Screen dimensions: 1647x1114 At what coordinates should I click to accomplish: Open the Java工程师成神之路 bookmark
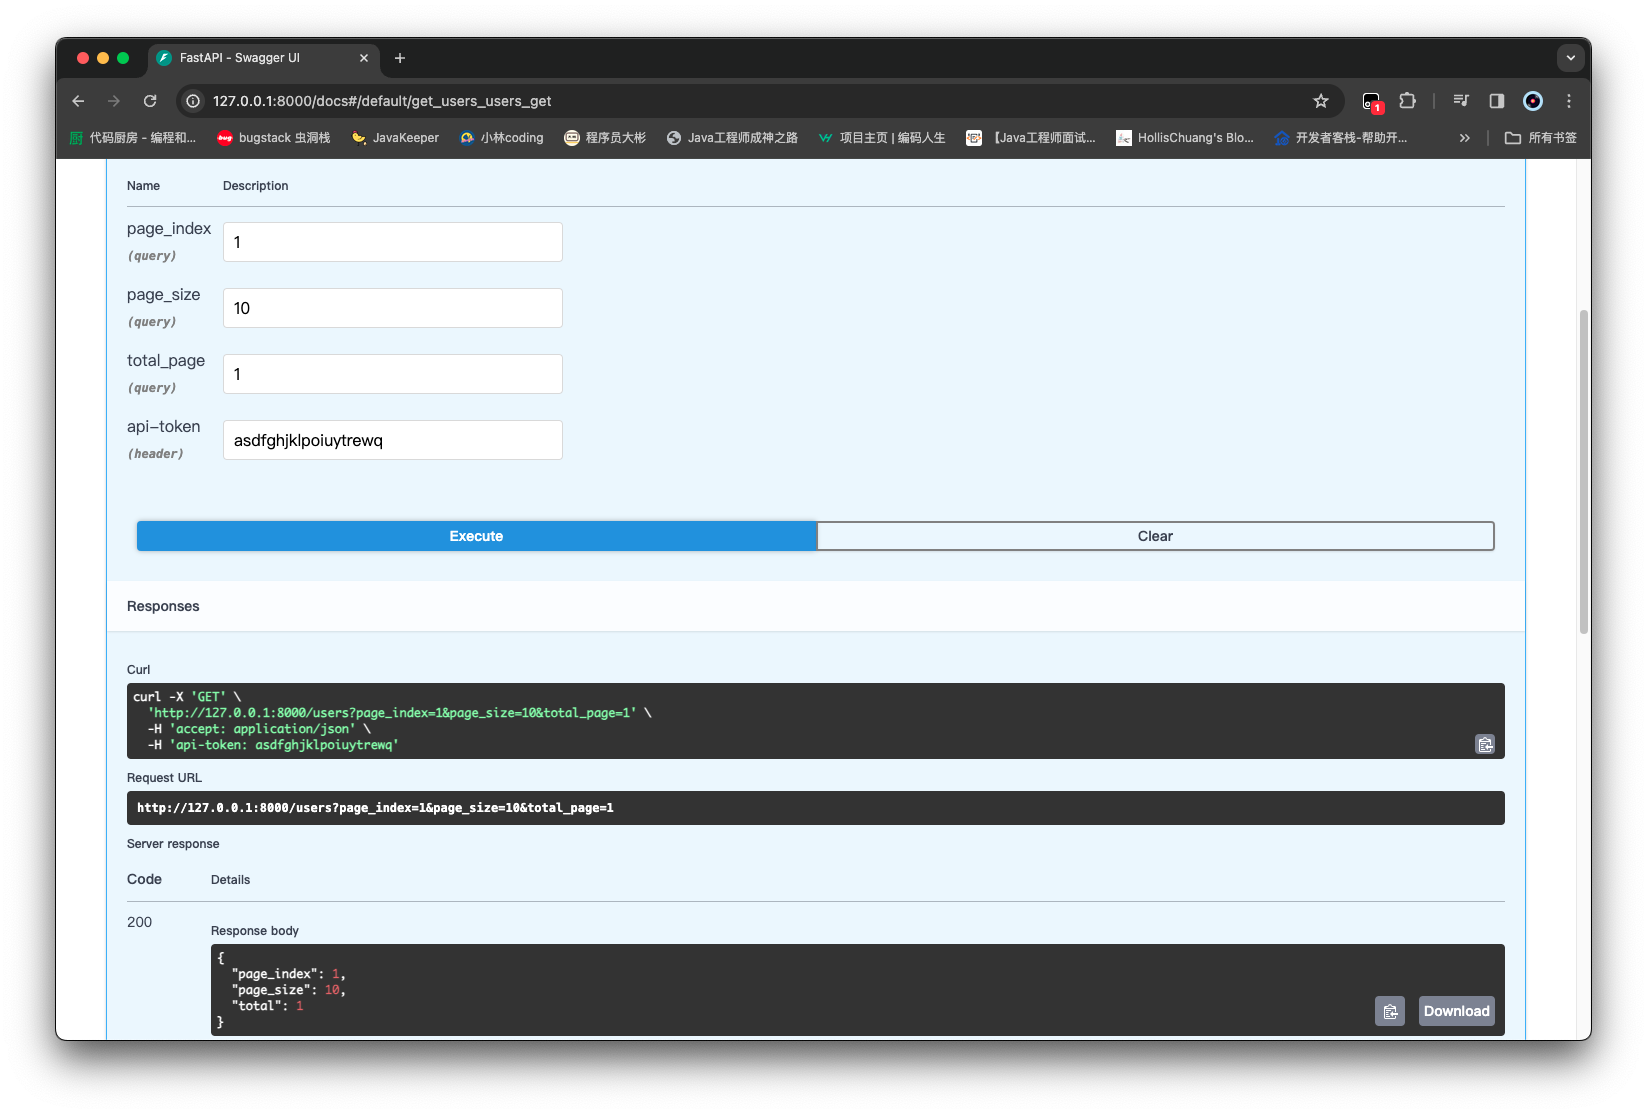[732, 138]
